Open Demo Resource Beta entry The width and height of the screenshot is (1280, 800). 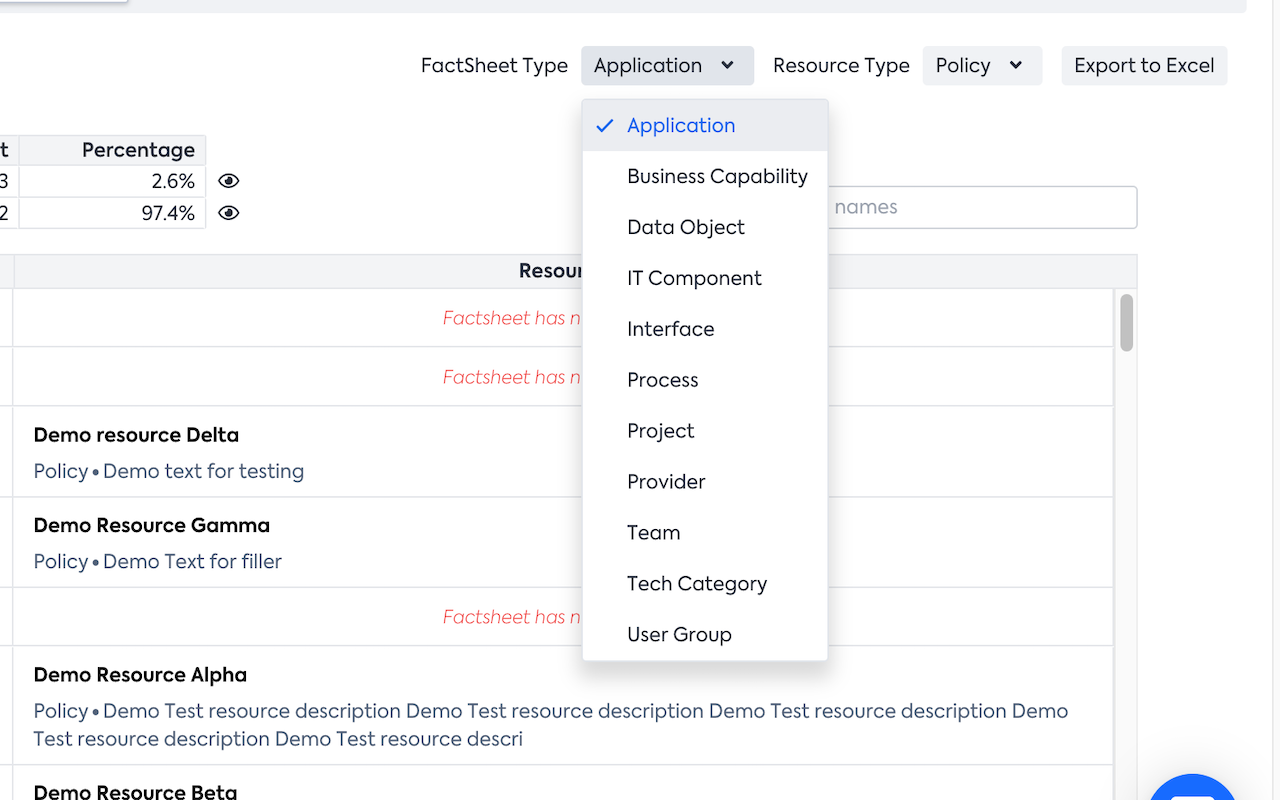pos(135,792)
